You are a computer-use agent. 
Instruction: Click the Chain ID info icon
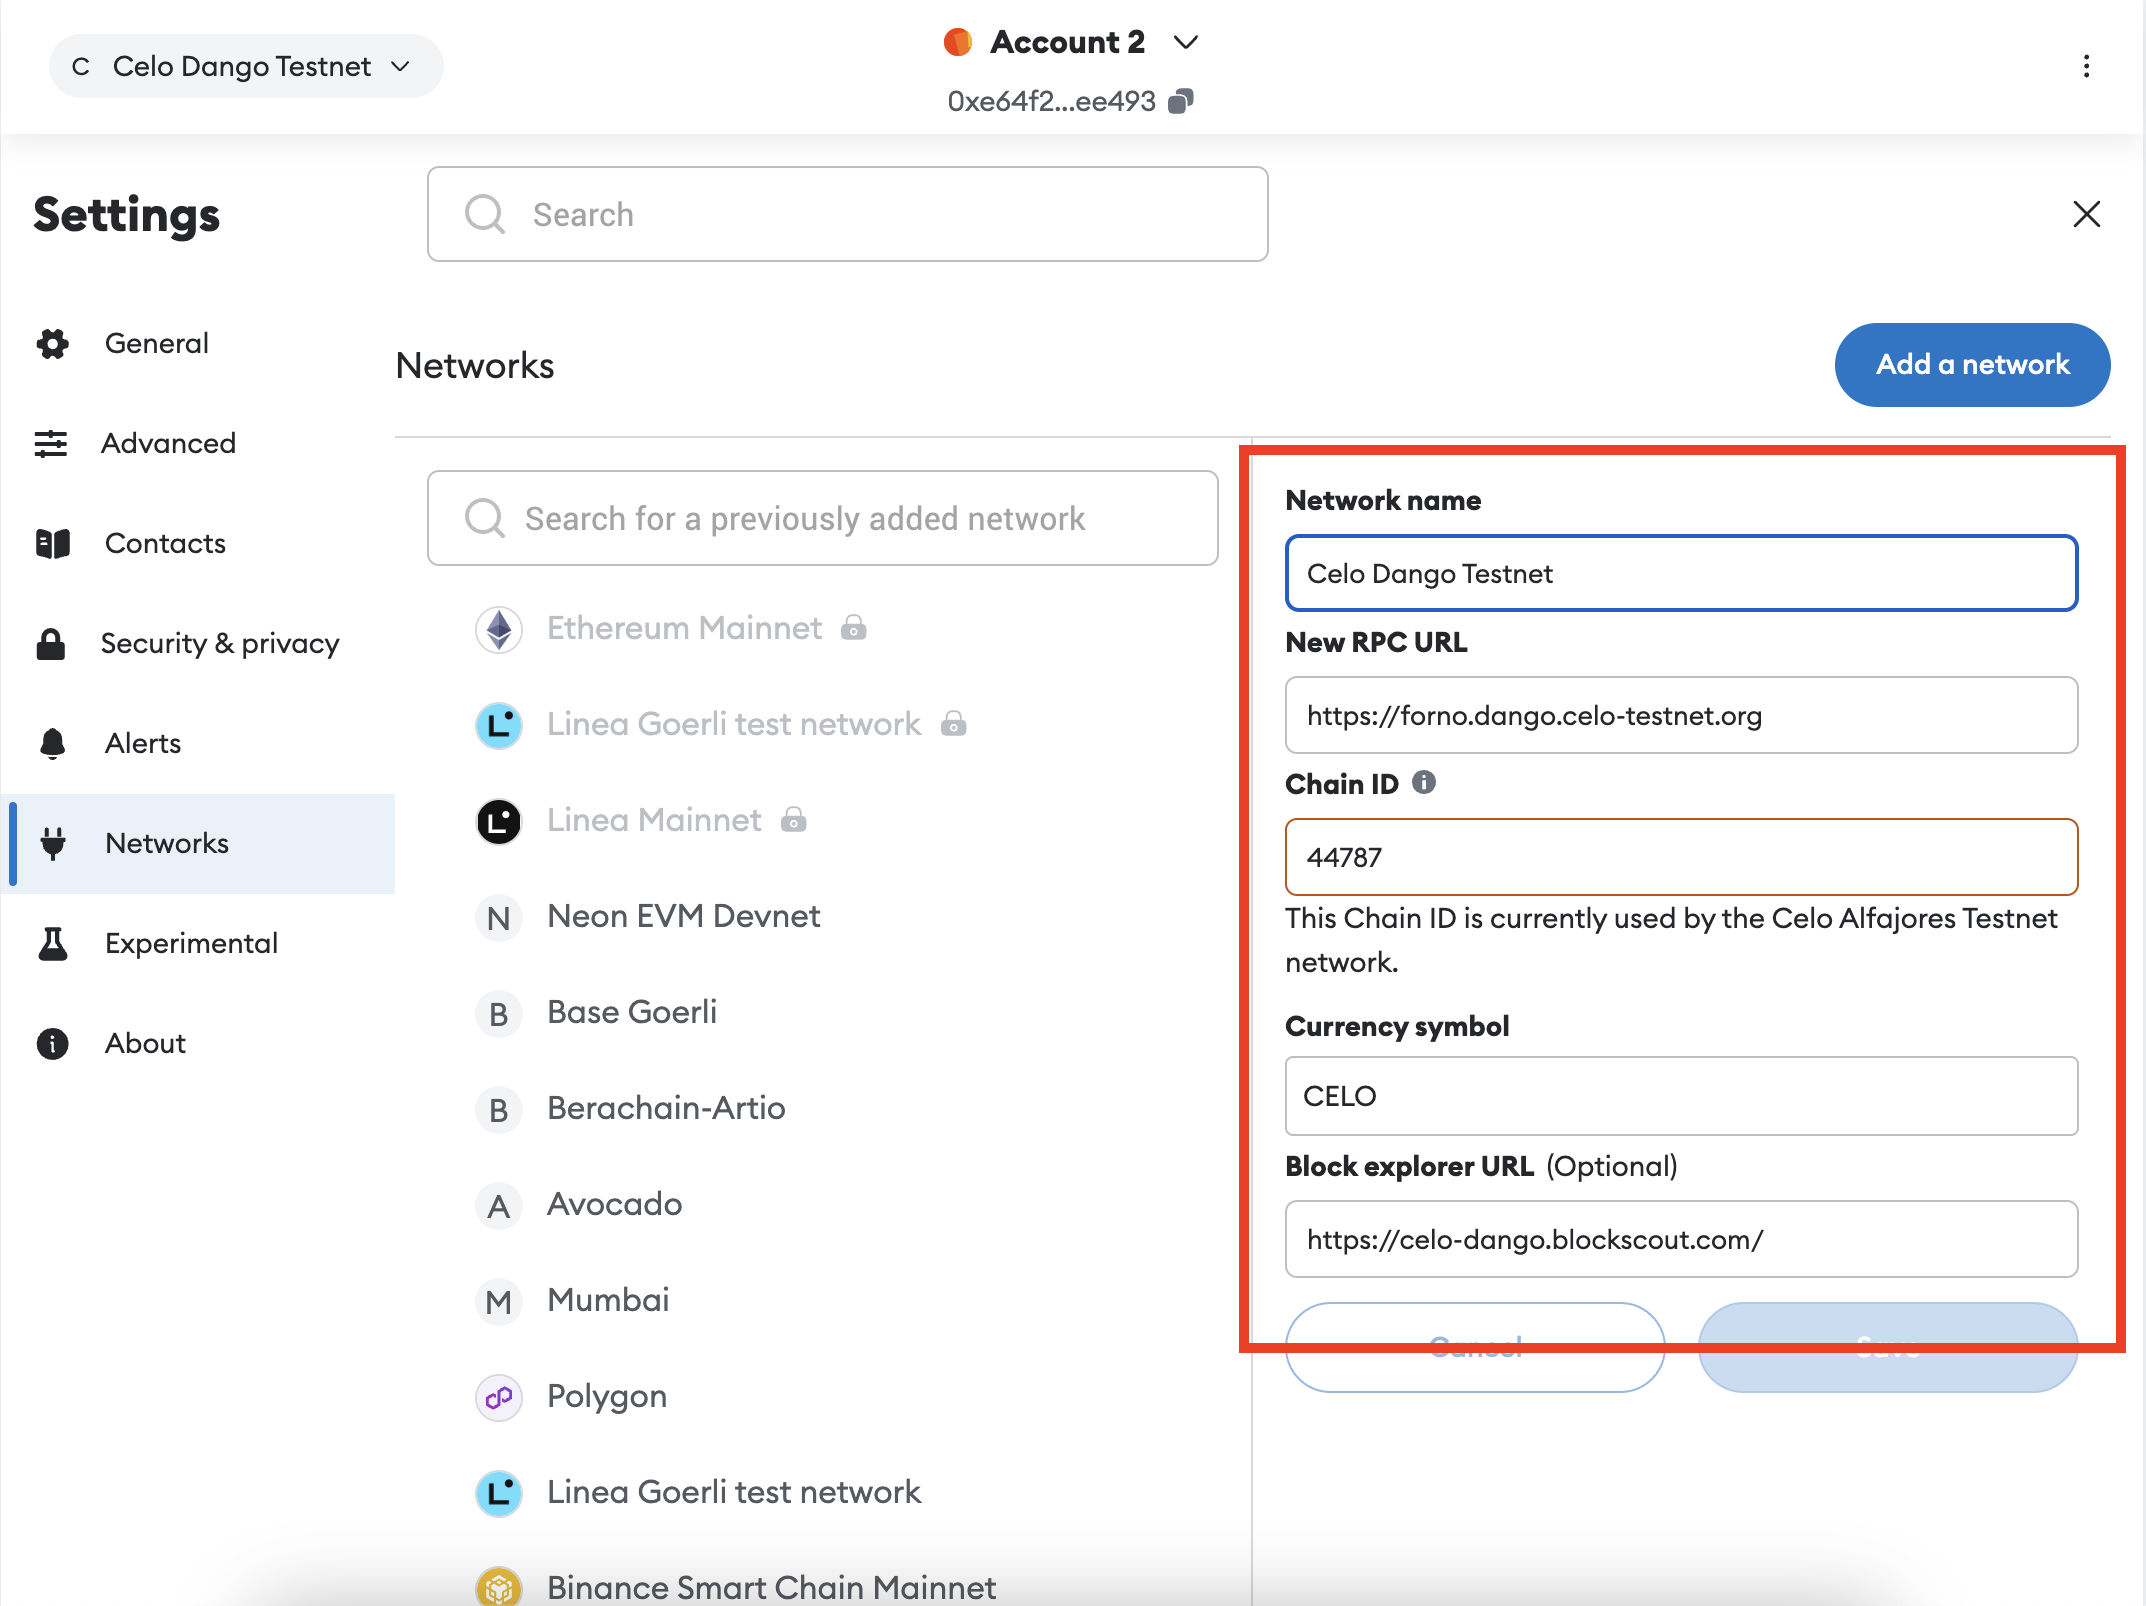point(1424,782)
